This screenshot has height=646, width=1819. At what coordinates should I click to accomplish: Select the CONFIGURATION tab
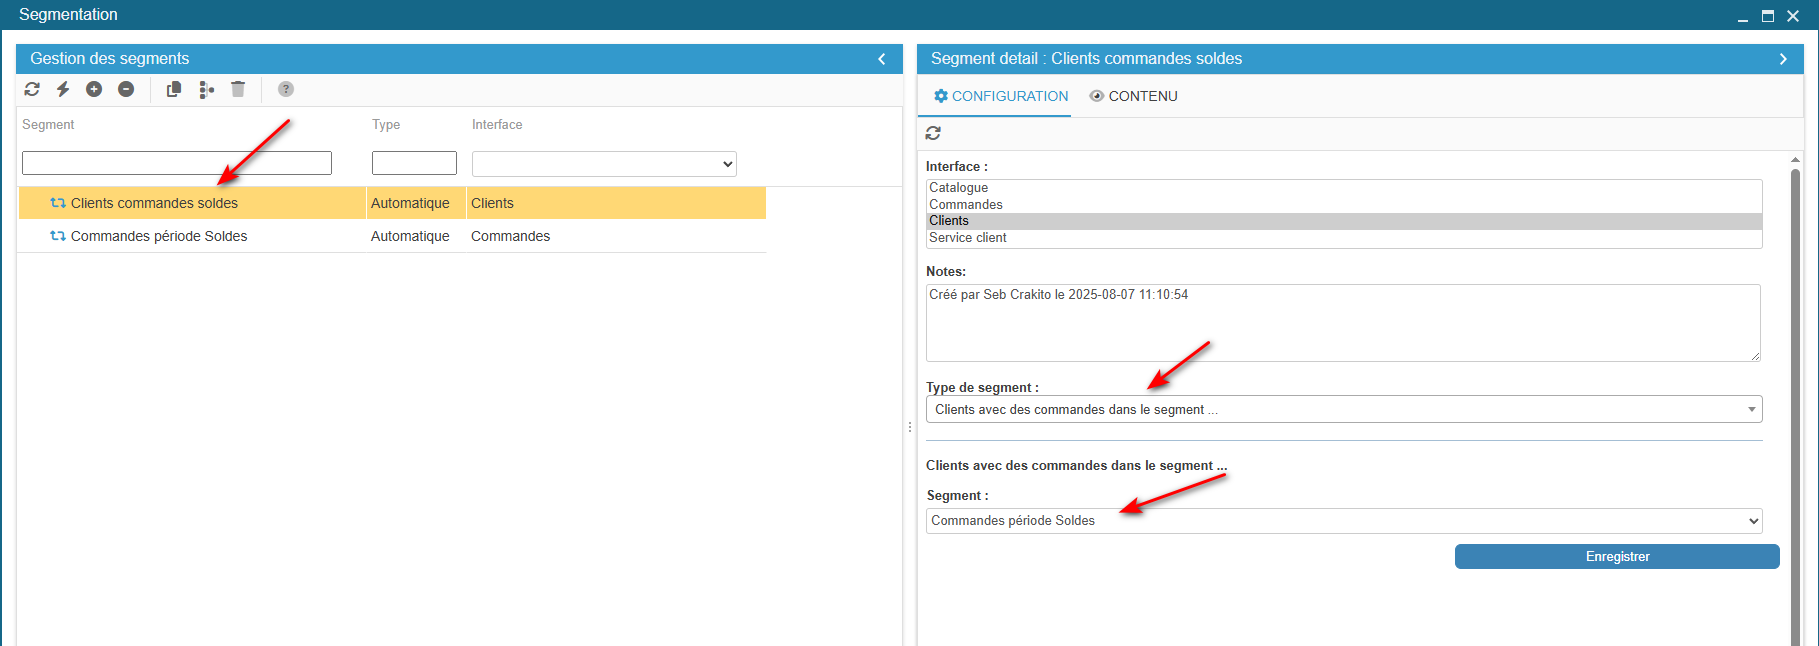pos(1000,96)
